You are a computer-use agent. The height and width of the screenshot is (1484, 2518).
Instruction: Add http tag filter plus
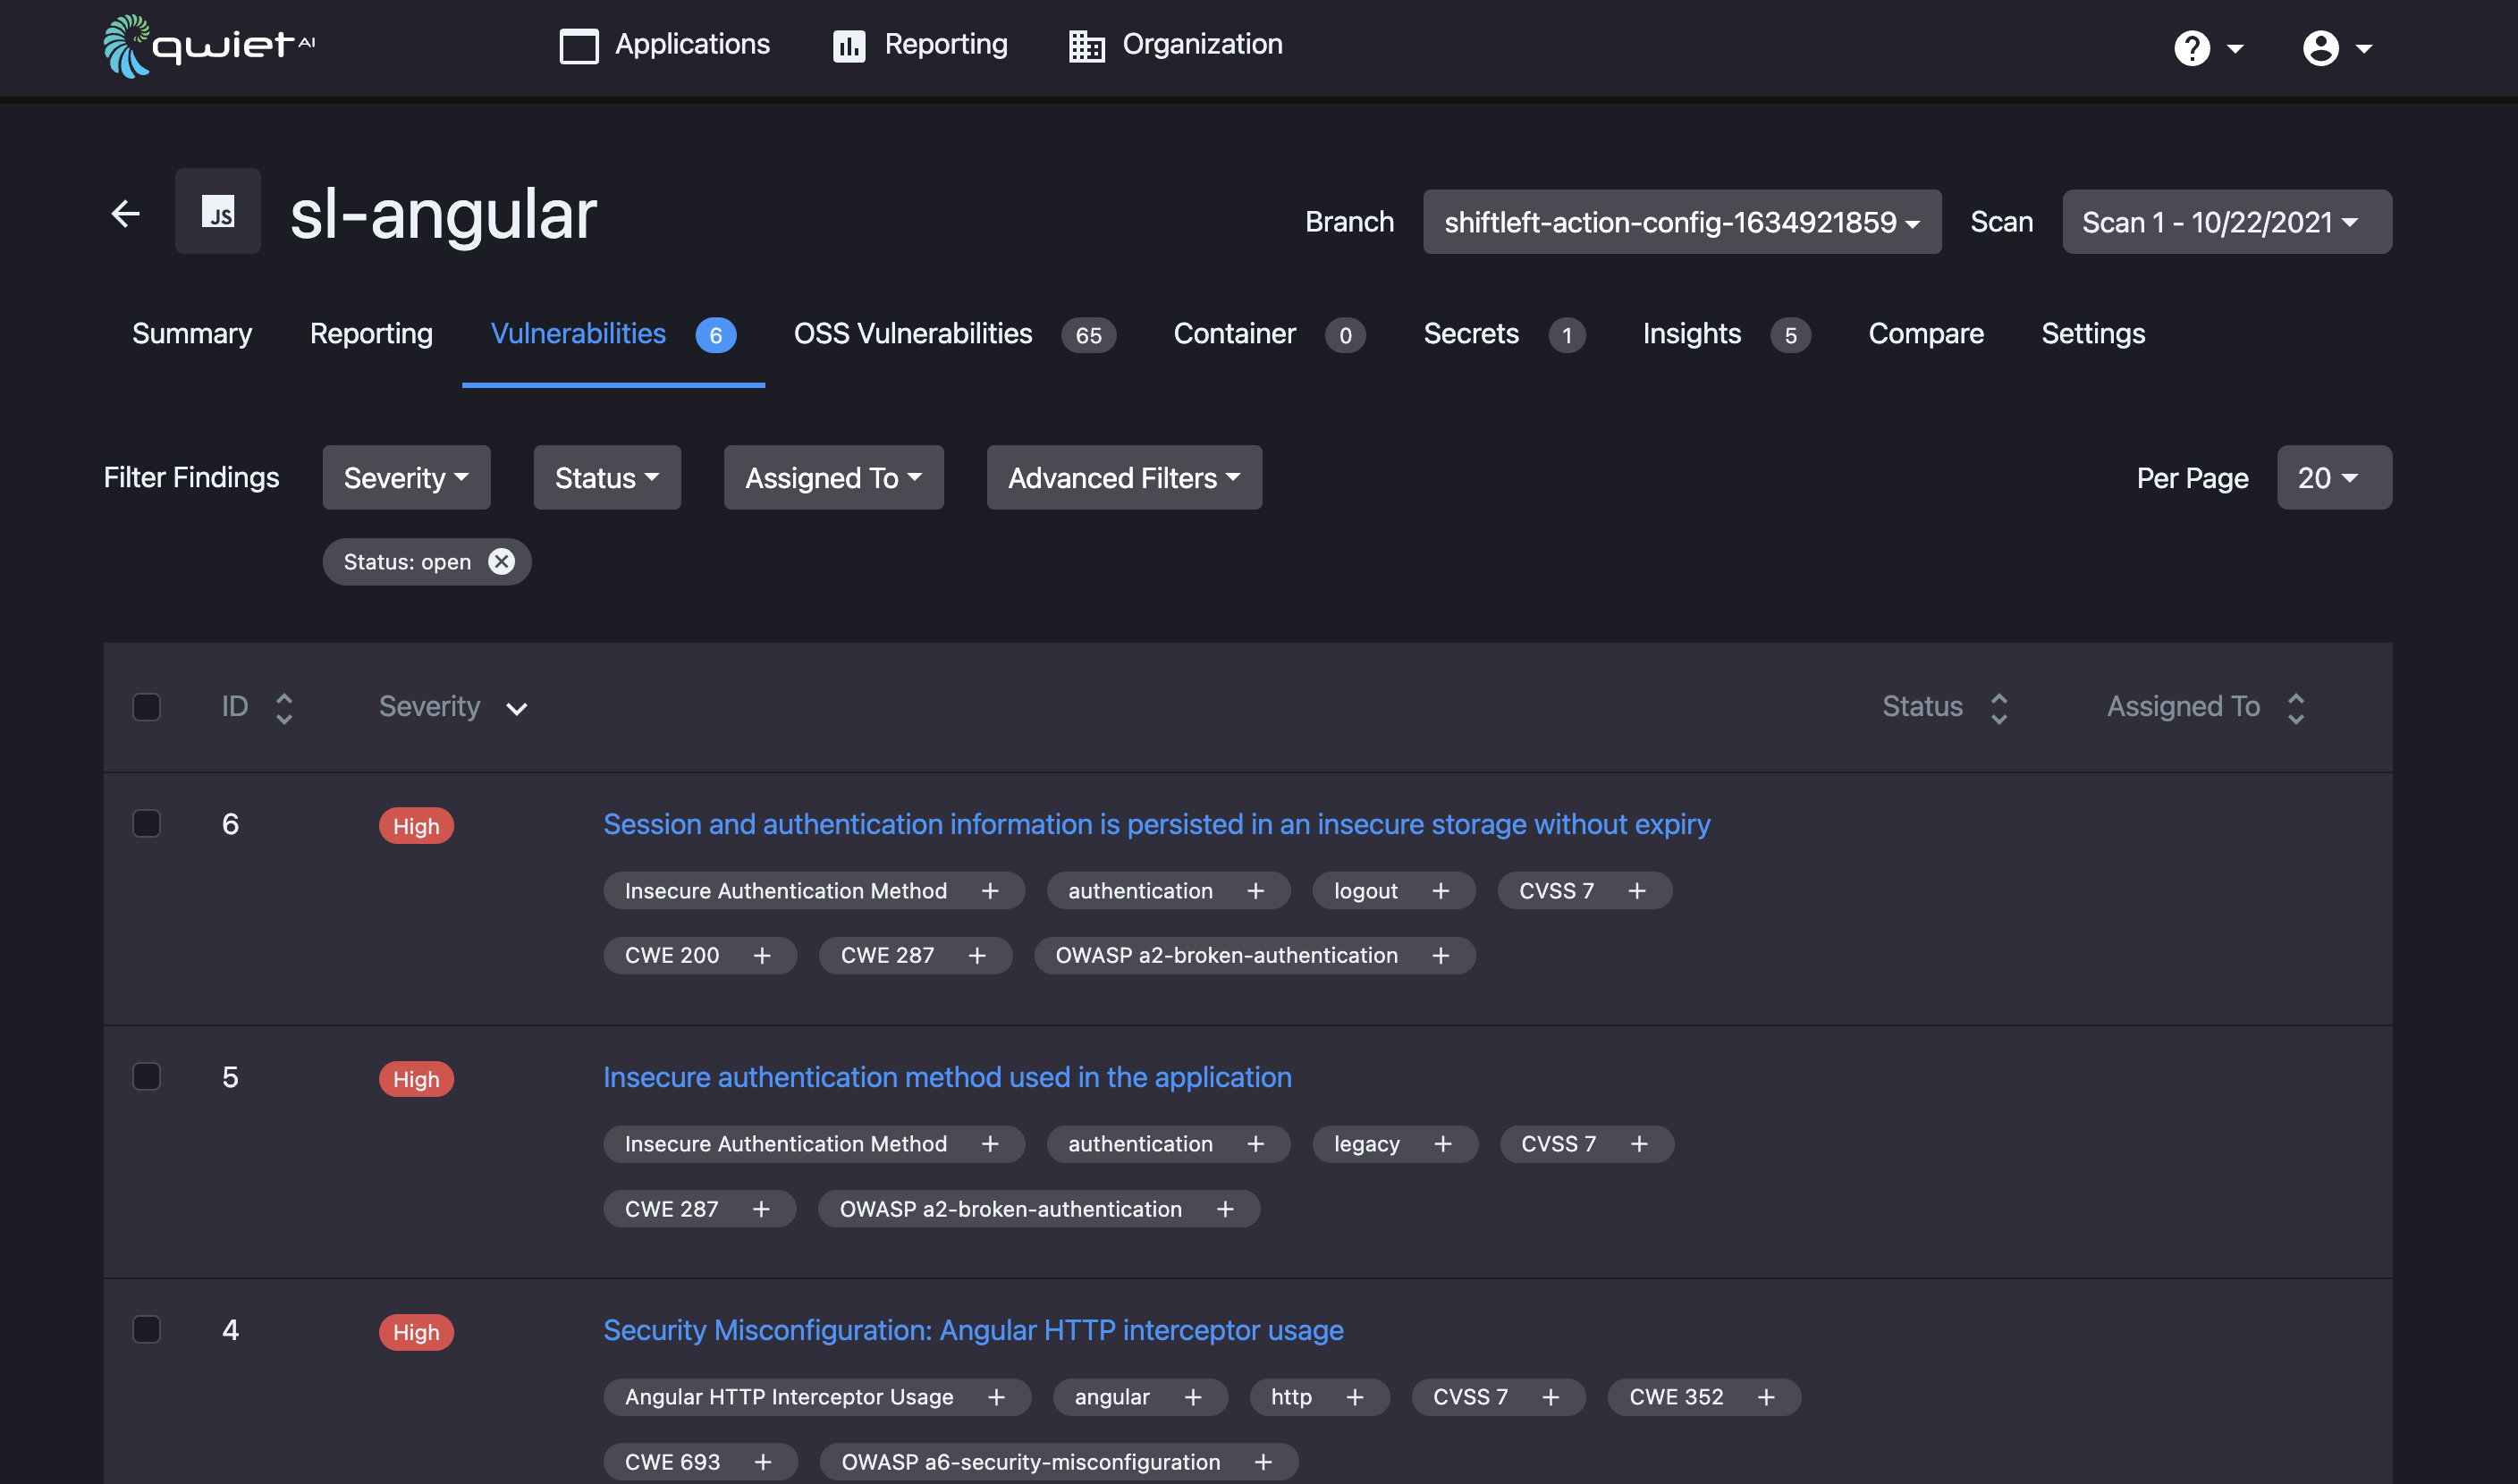pos(1355,1398)
